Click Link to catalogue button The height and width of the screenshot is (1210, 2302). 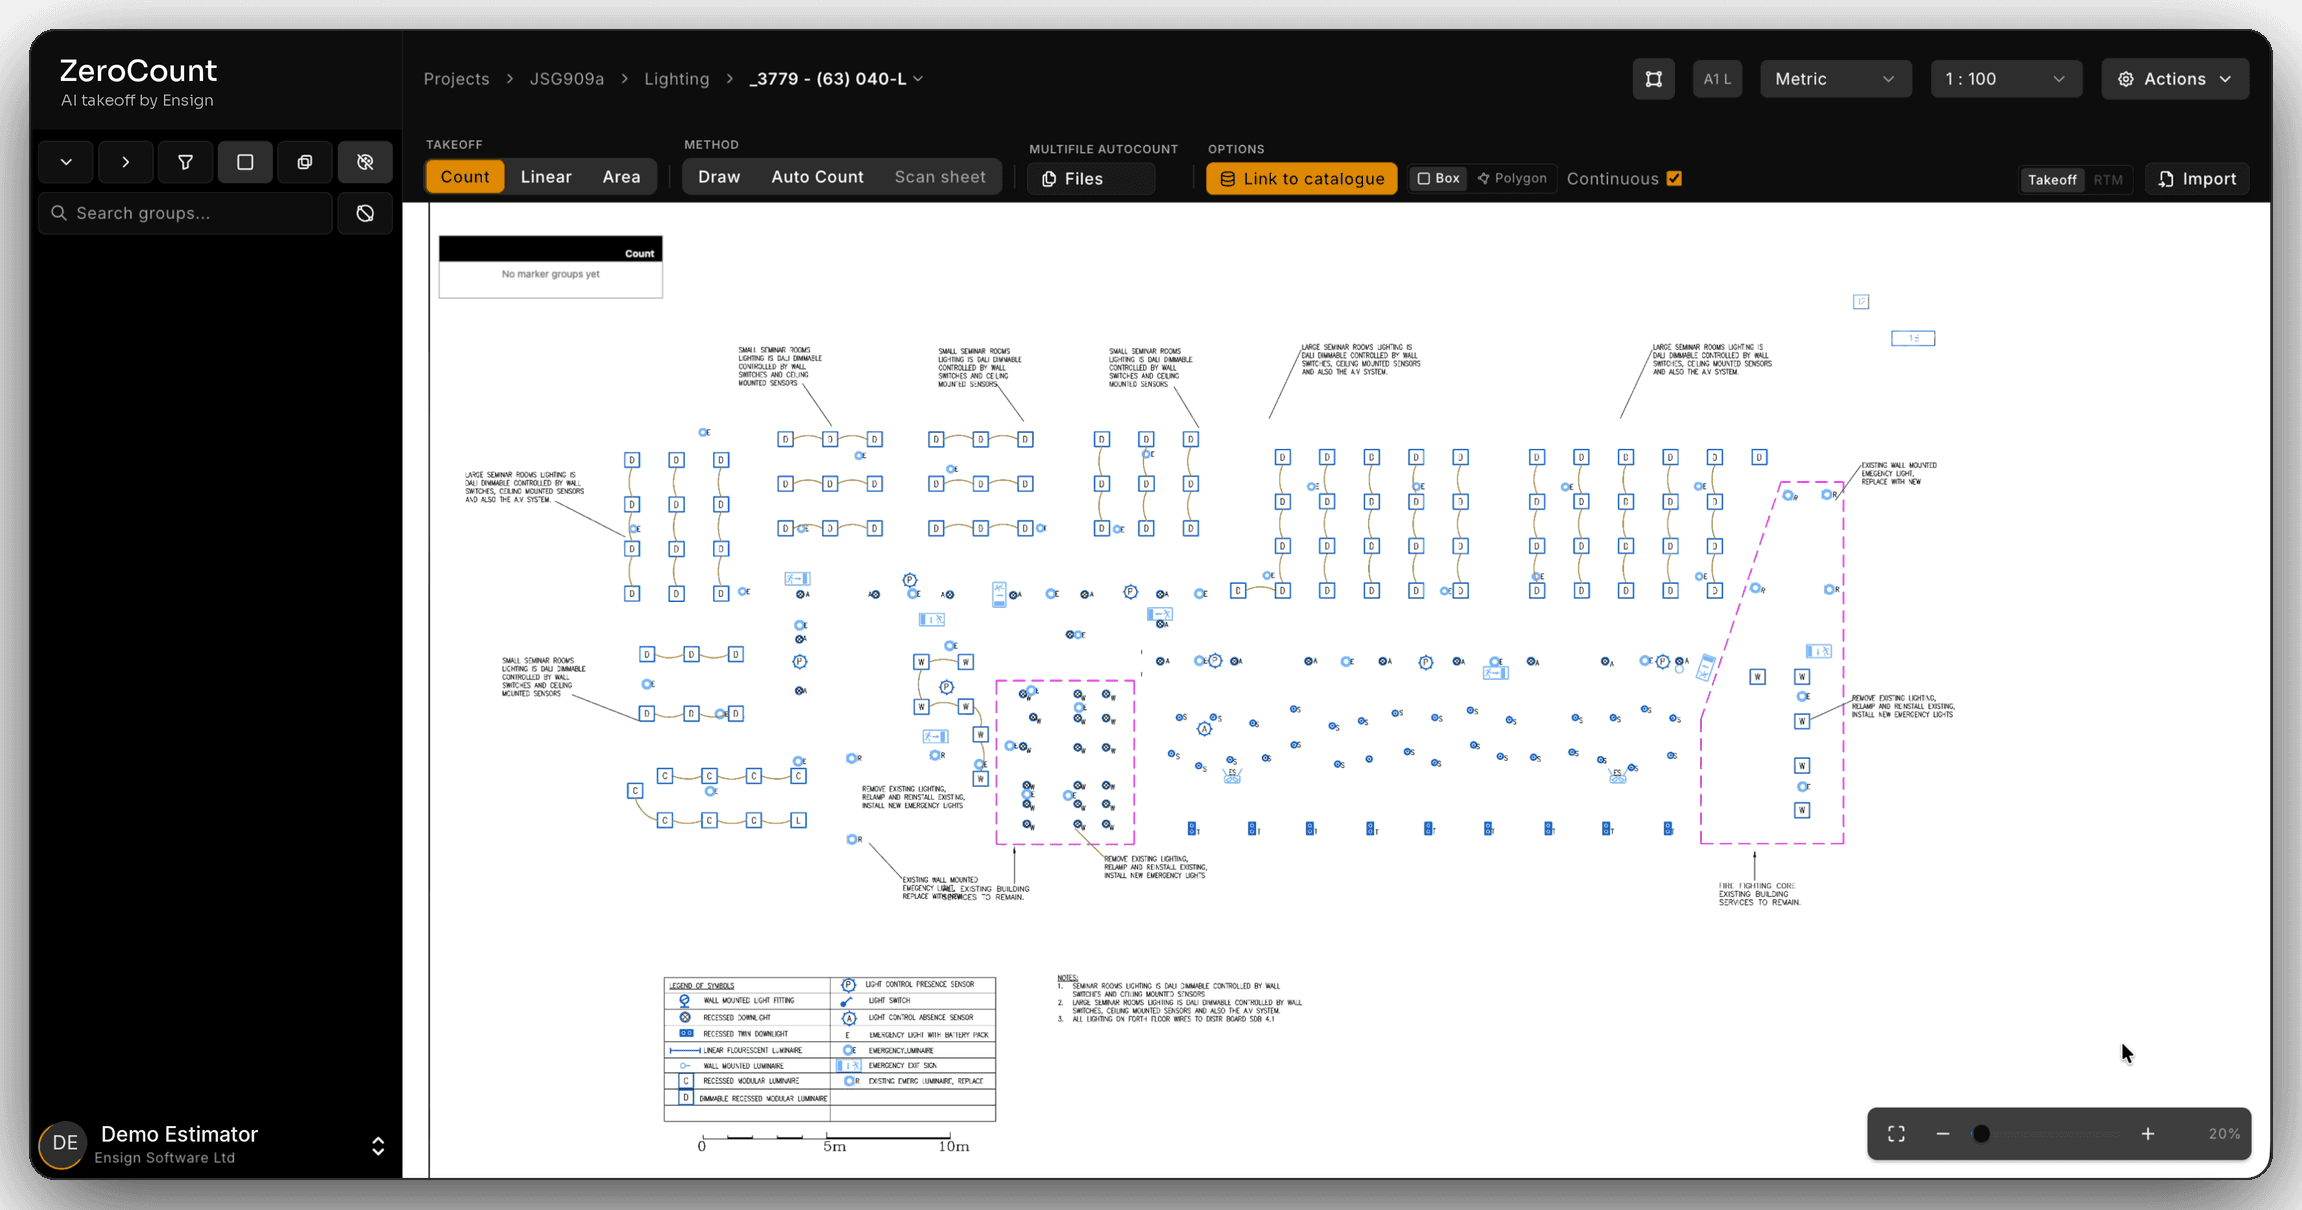click(1301, 179)
